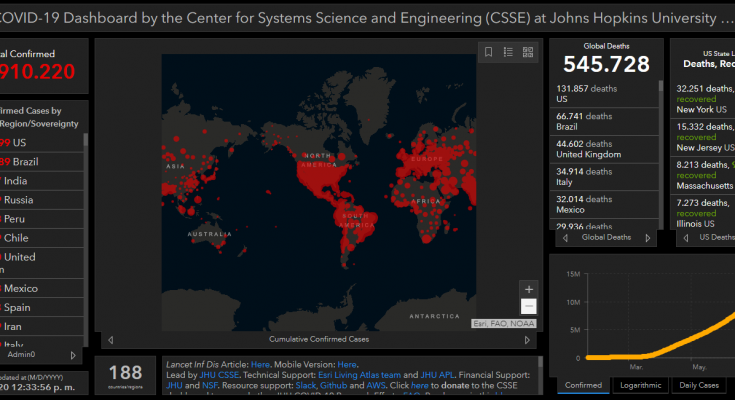Viewport: 735px width, 400px height.
Task: Select Iran in confirmed cases list
Action: (42, 326)
